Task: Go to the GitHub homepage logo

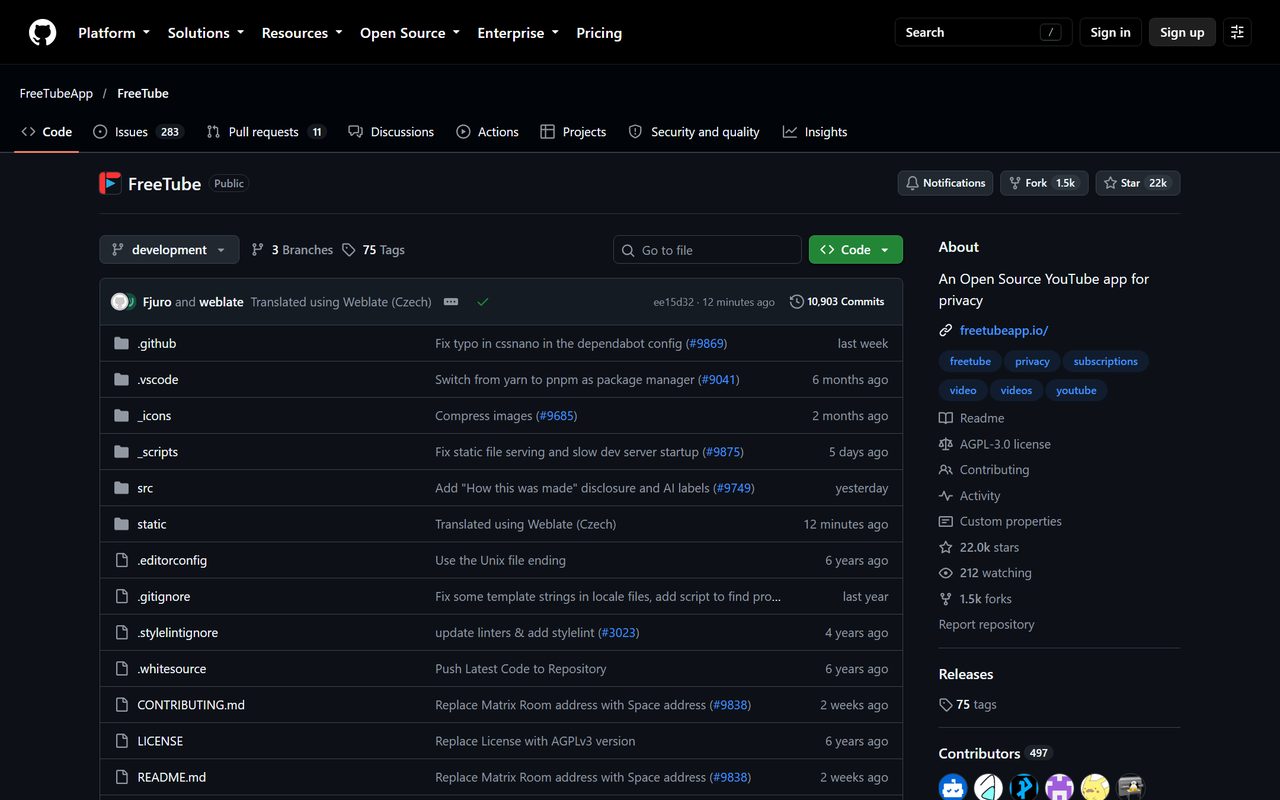Action: click(x=42, y=33)
